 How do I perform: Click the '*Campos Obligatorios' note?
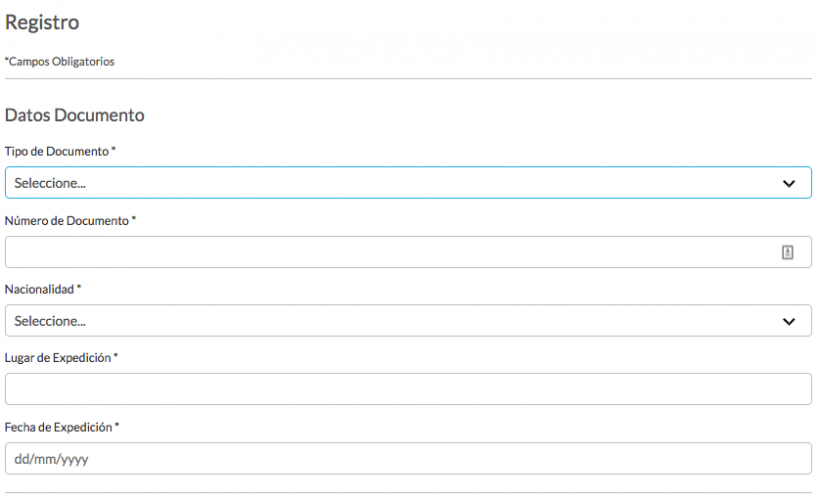(x=60, y=62)
